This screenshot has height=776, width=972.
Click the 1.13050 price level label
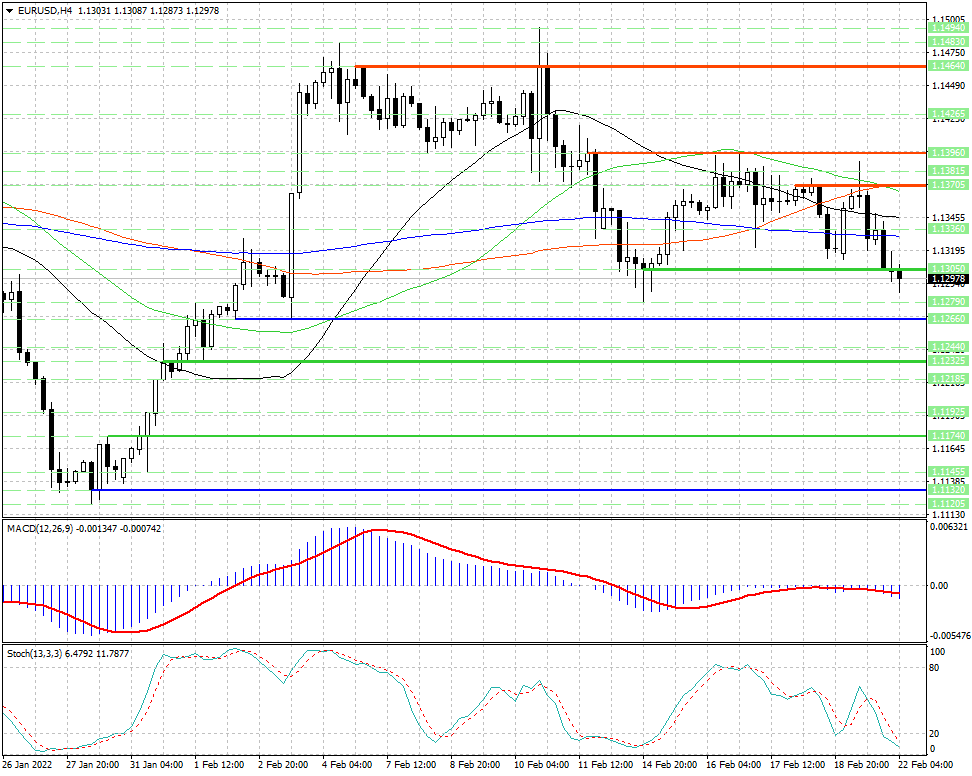pyautogui.click(x=948, y=268)
